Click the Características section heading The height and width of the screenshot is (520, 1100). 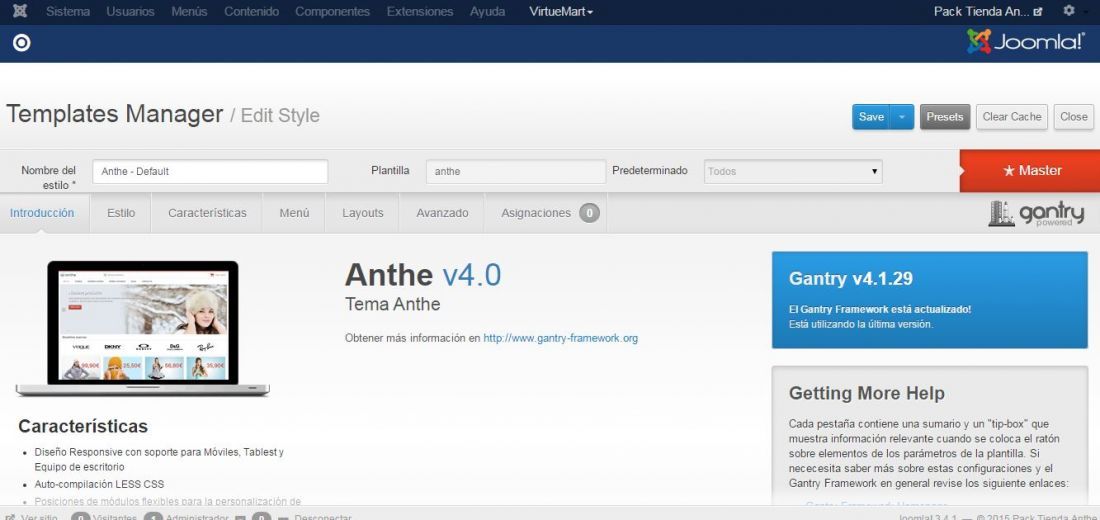(83, 426)
